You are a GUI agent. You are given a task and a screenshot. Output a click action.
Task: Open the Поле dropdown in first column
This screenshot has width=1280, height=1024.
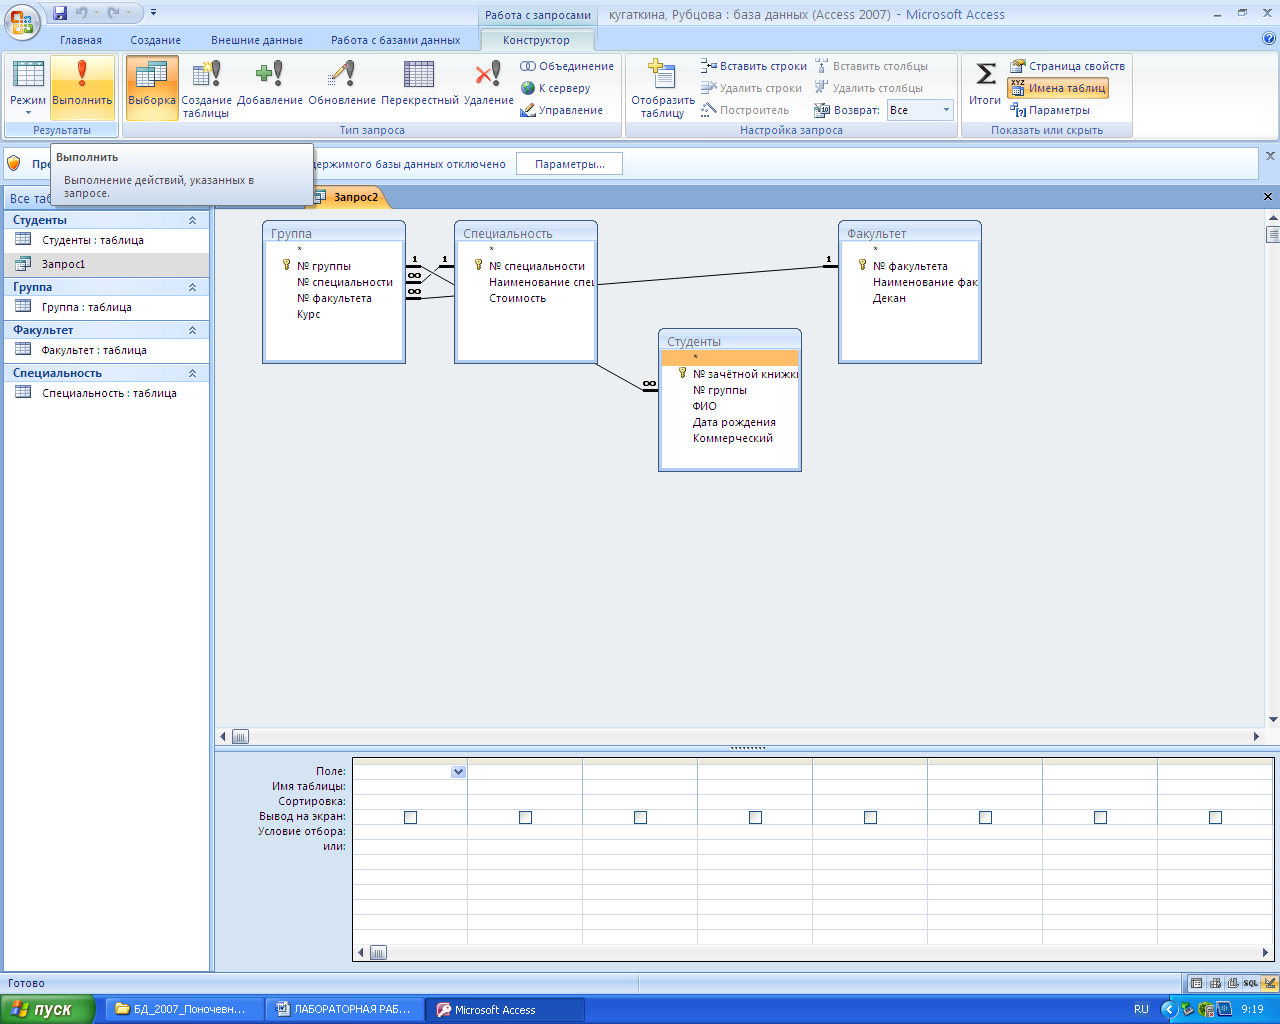[458, 772]
